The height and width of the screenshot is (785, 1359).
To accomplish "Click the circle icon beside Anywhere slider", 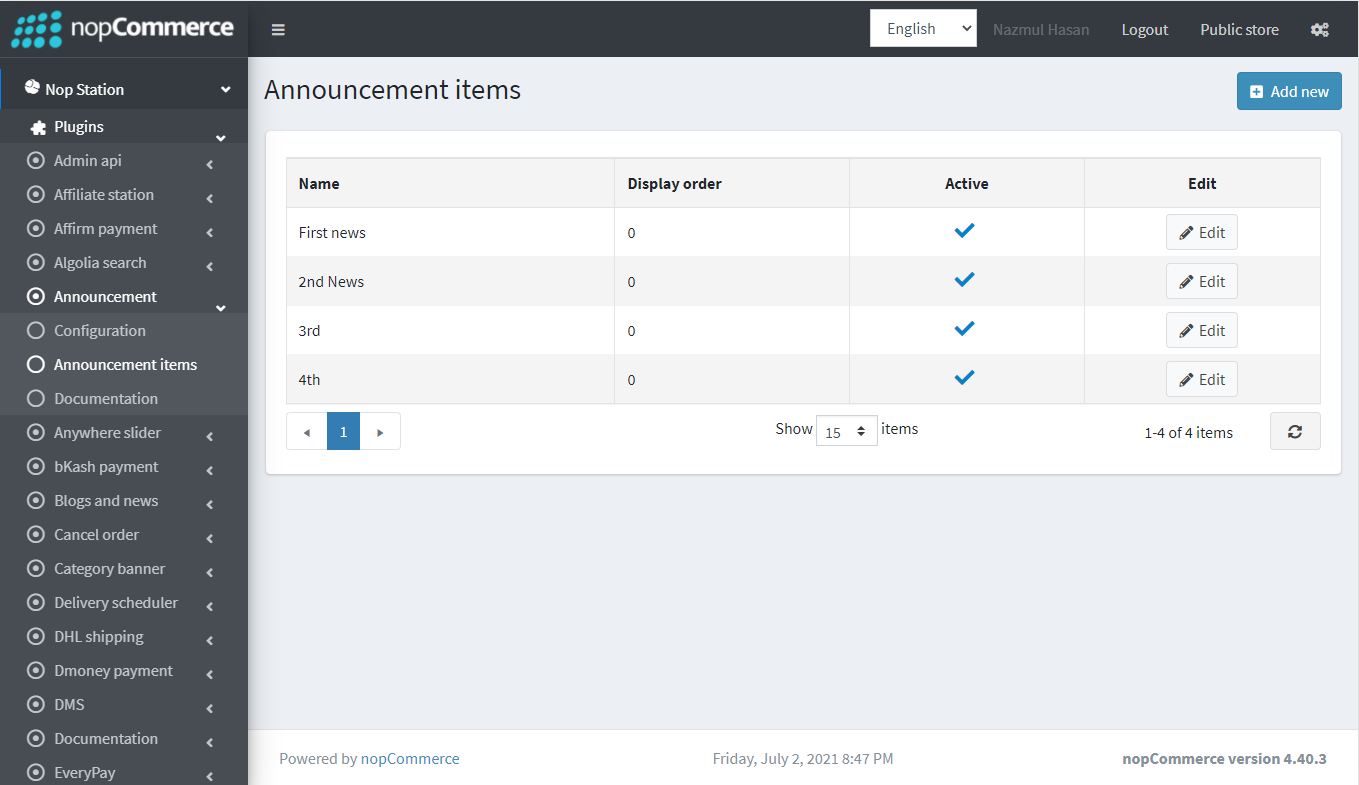I will coord(36,432).
